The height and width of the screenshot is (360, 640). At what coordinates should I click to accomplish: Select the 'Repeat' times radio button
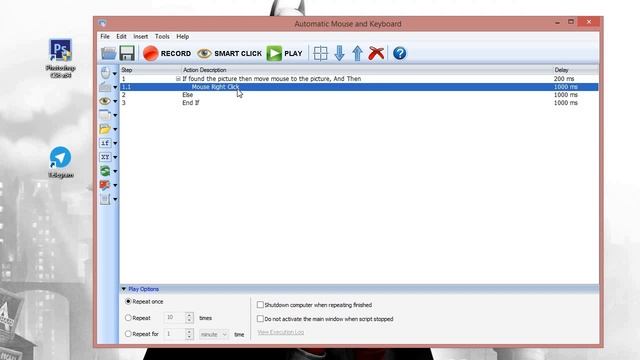(128, 318)
